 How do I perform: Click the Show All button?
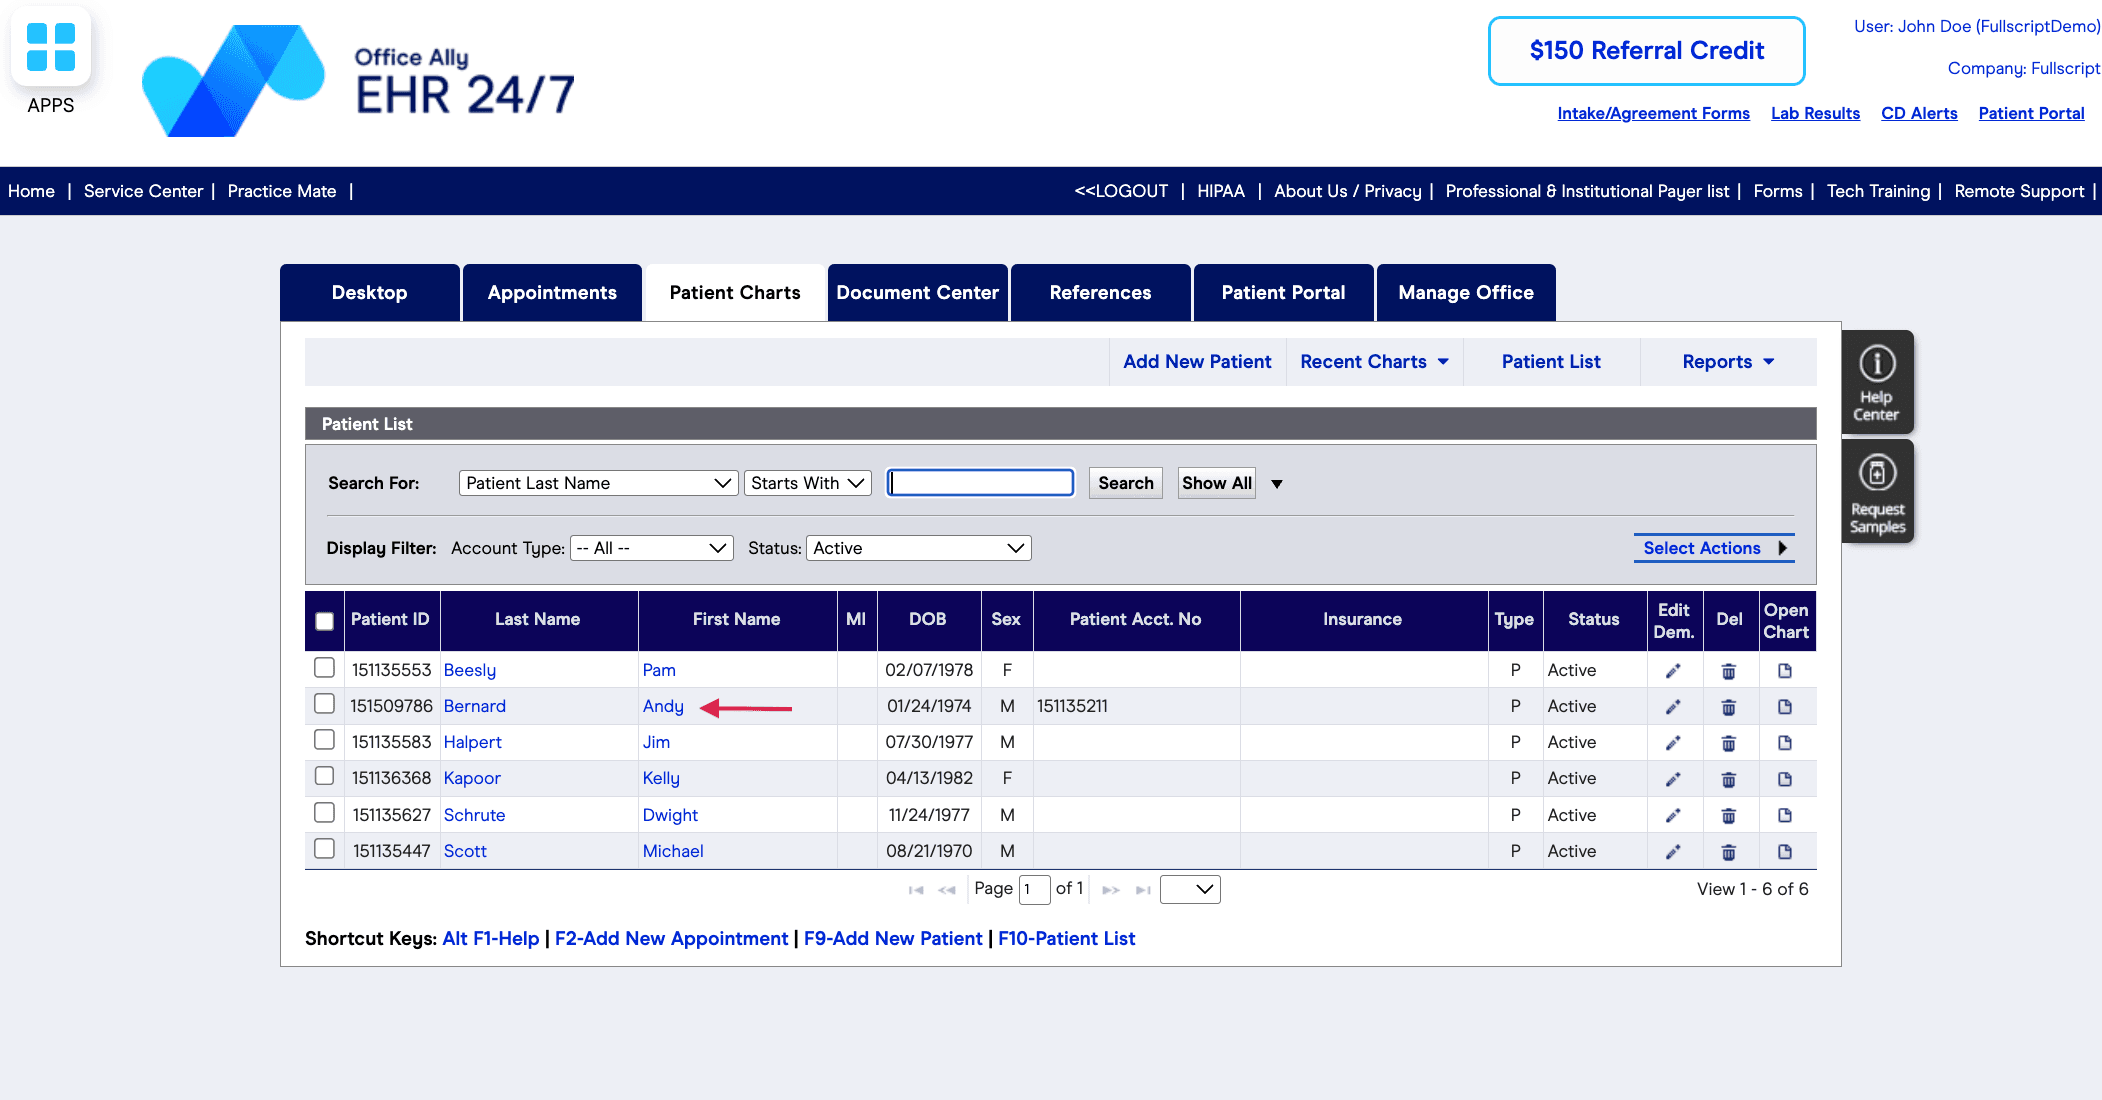(1217, 483)
